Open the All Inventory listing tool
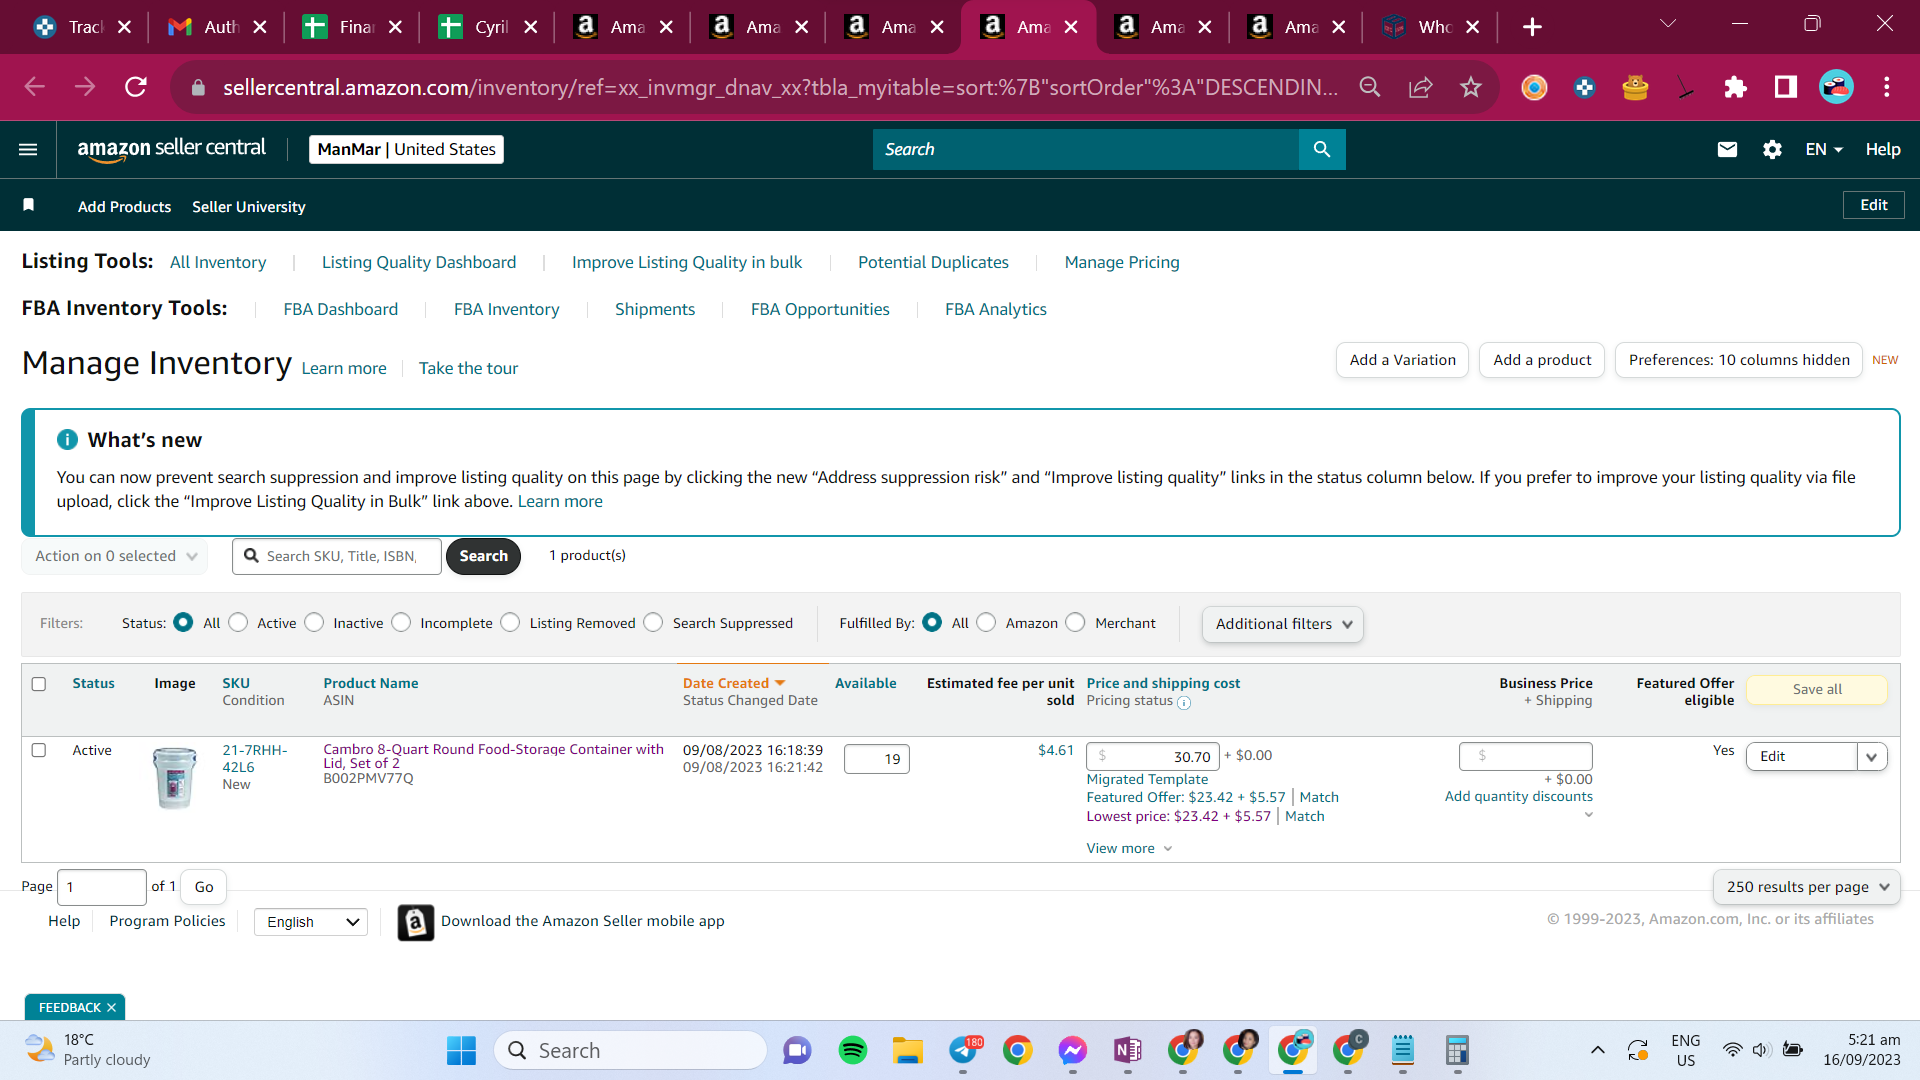 click(218, 262)
